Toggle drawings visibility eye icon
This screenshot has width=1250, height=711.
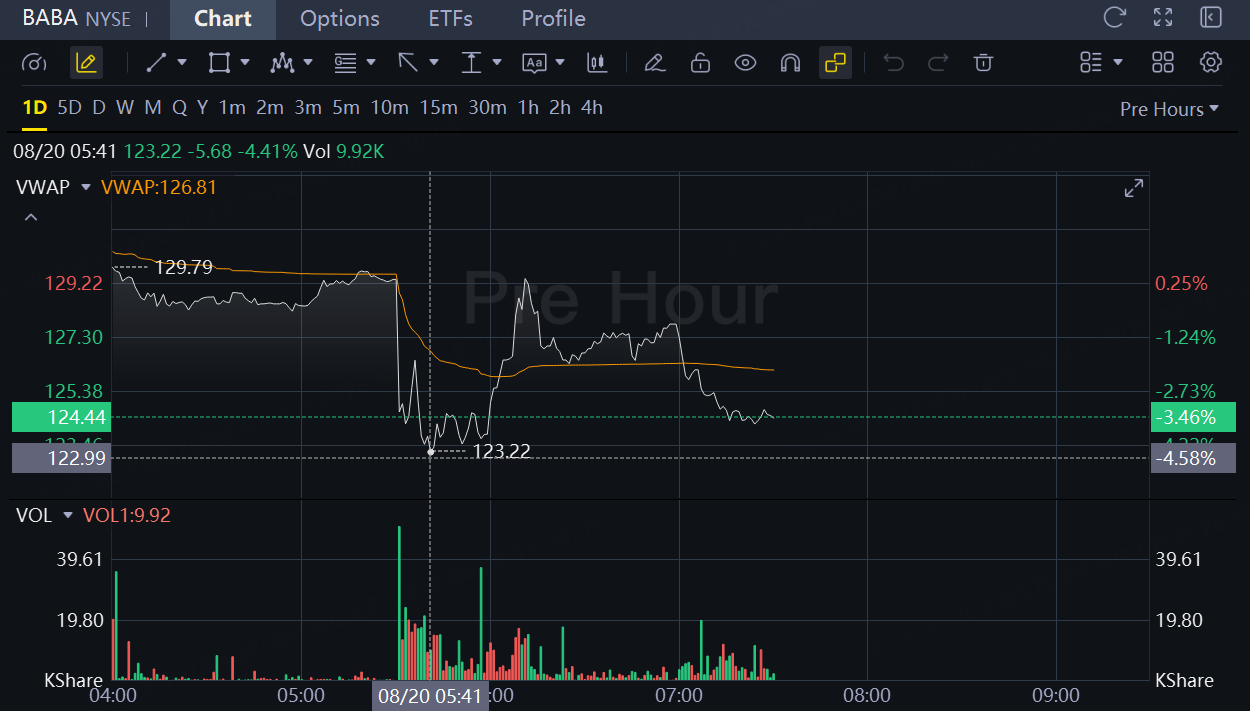tap(745, 63)
